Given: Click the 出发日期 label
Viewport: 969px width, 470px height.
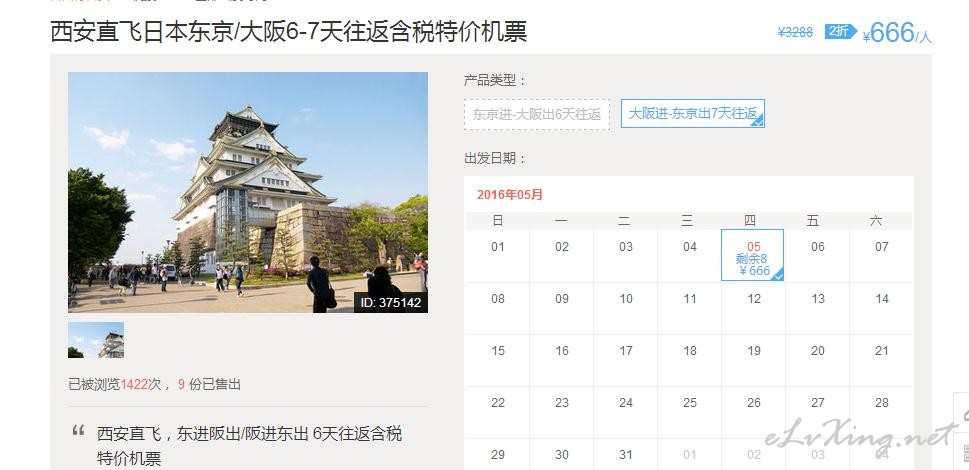Looking at the screenshot, I should point(494,158).
